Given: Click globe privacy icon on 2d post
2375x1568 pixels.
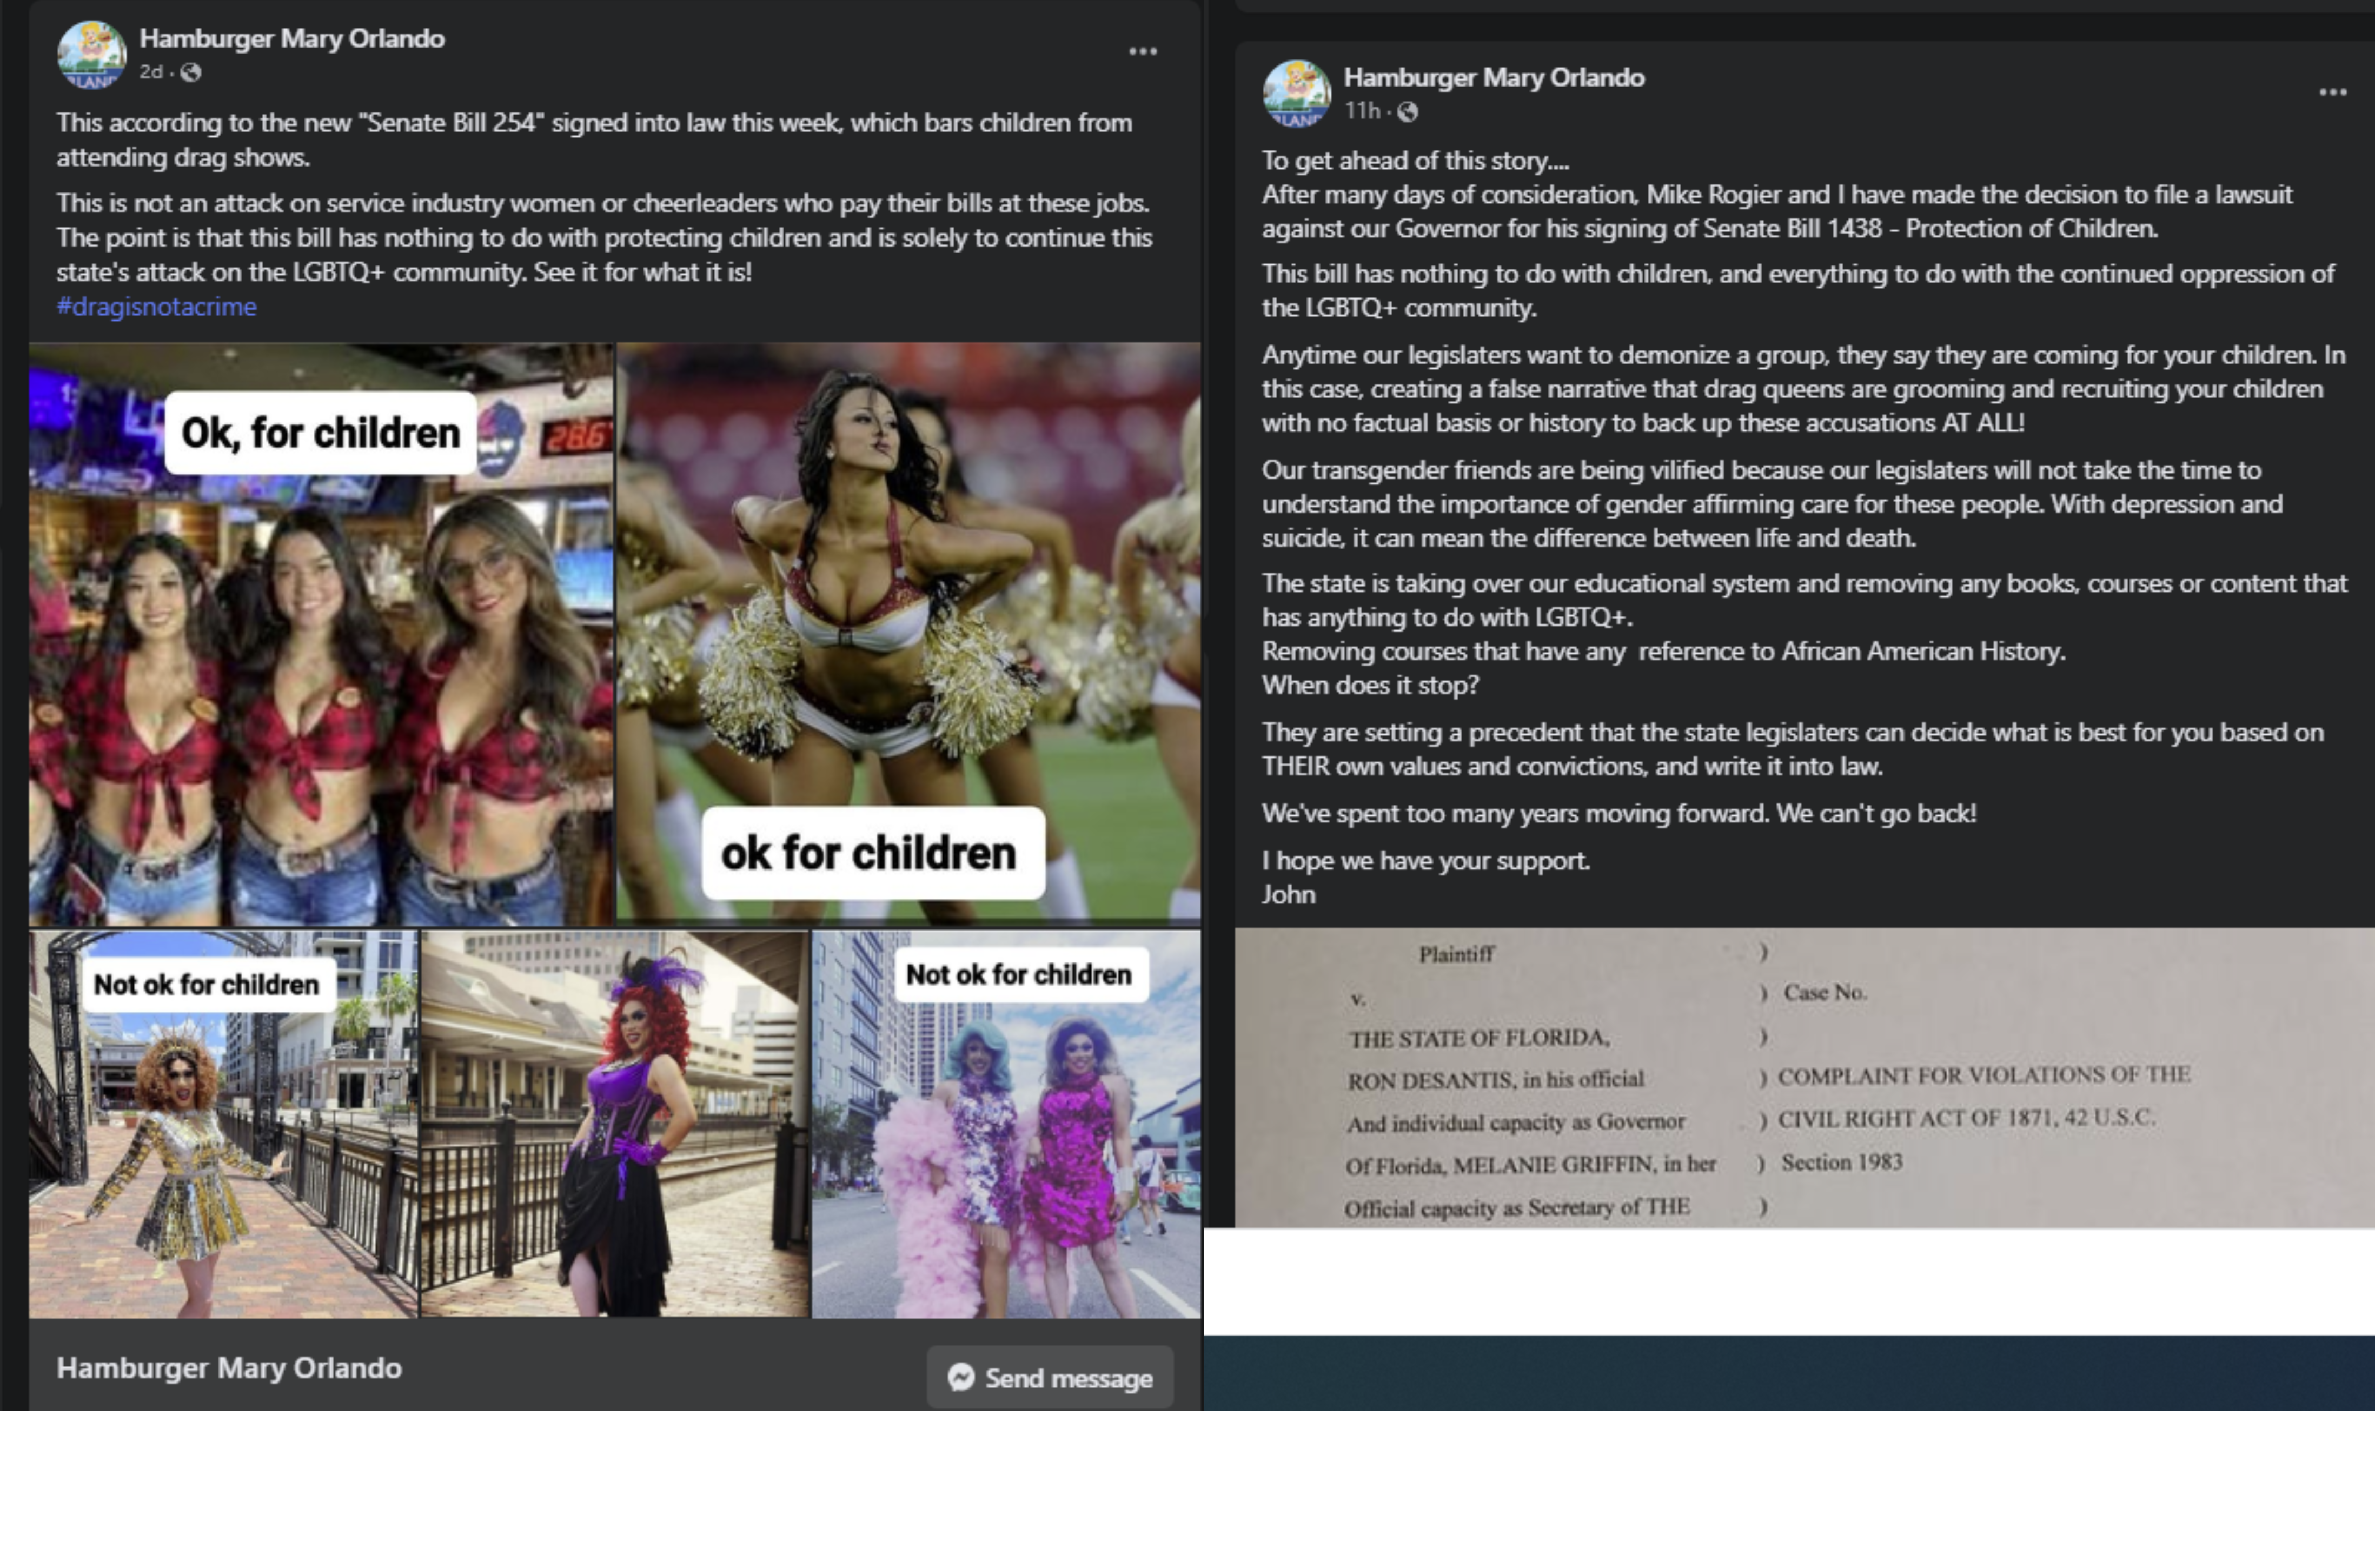Looking at the screenshot, I should 191,72.
